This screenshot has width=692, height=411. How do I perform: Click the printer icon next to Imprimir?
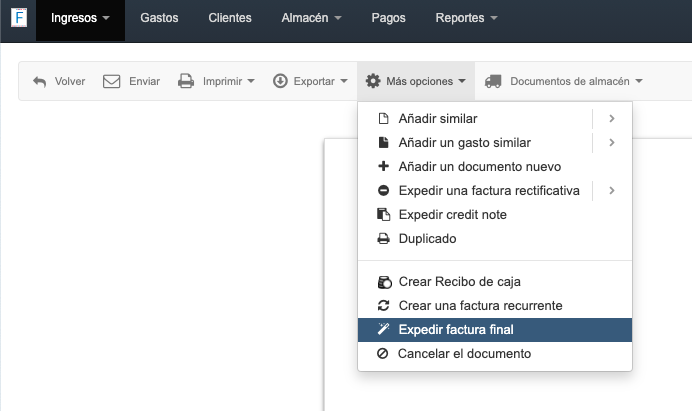186,81
